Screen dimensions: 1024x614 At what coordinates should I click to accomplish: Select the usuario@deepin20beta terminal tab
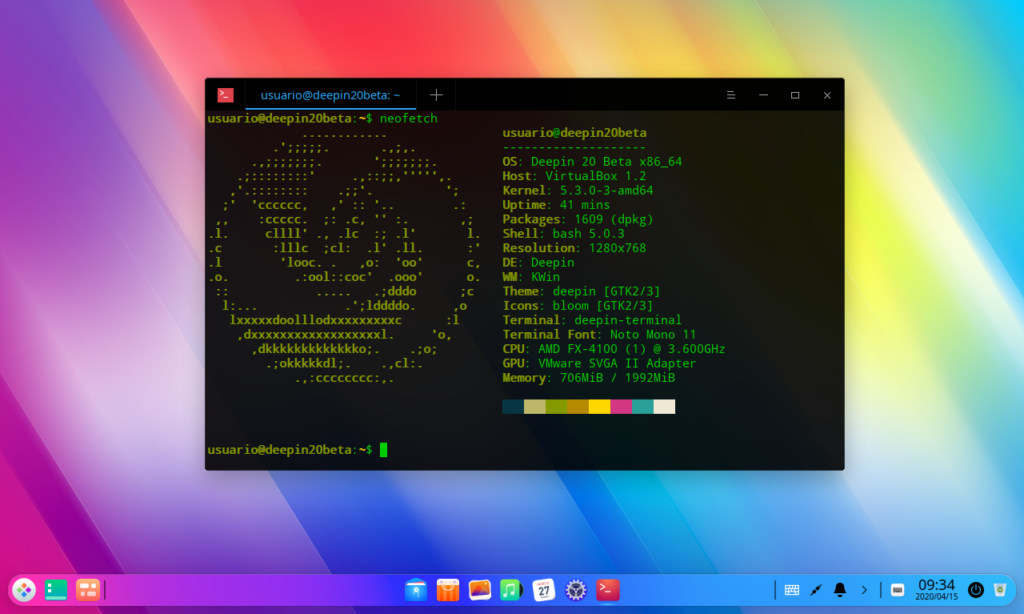pyautogui.click(x=330, y=95)
